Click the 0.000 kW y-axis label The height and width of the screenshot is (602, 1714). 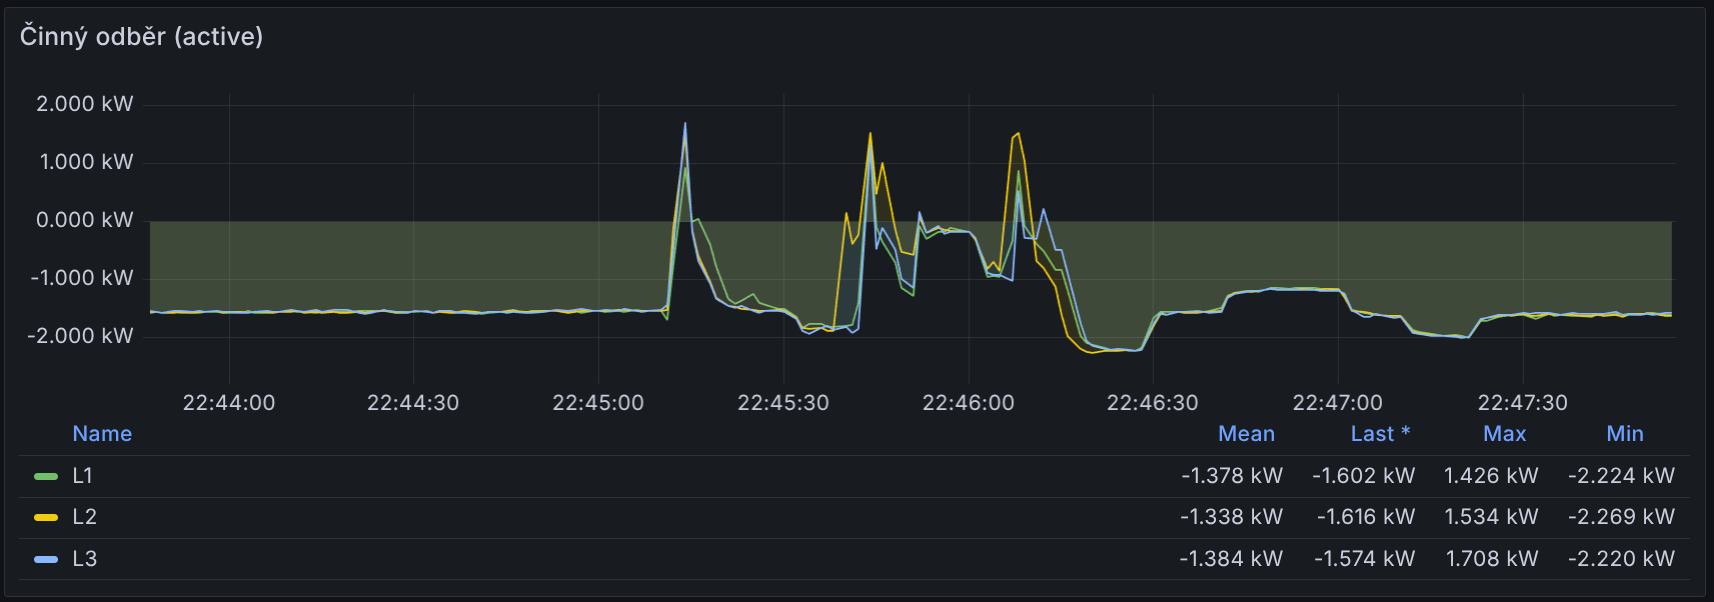coord(85,220)
